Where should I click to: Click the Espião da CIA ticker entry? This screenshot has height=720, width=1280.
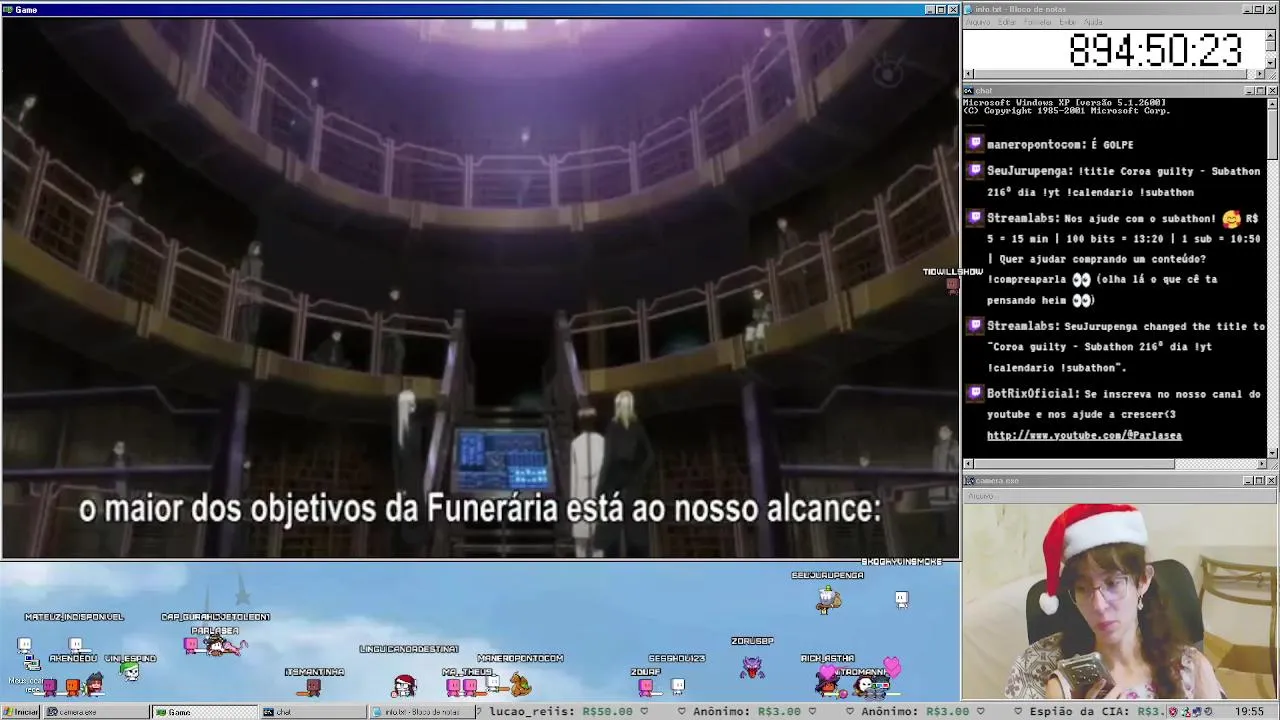[x=1096, y=712]
